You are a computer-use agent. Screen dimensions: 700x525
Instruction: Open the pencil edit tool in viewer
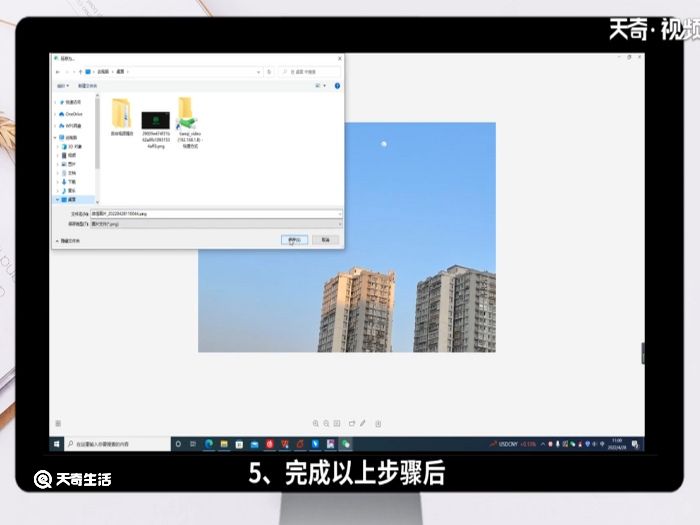coord(362,423)
